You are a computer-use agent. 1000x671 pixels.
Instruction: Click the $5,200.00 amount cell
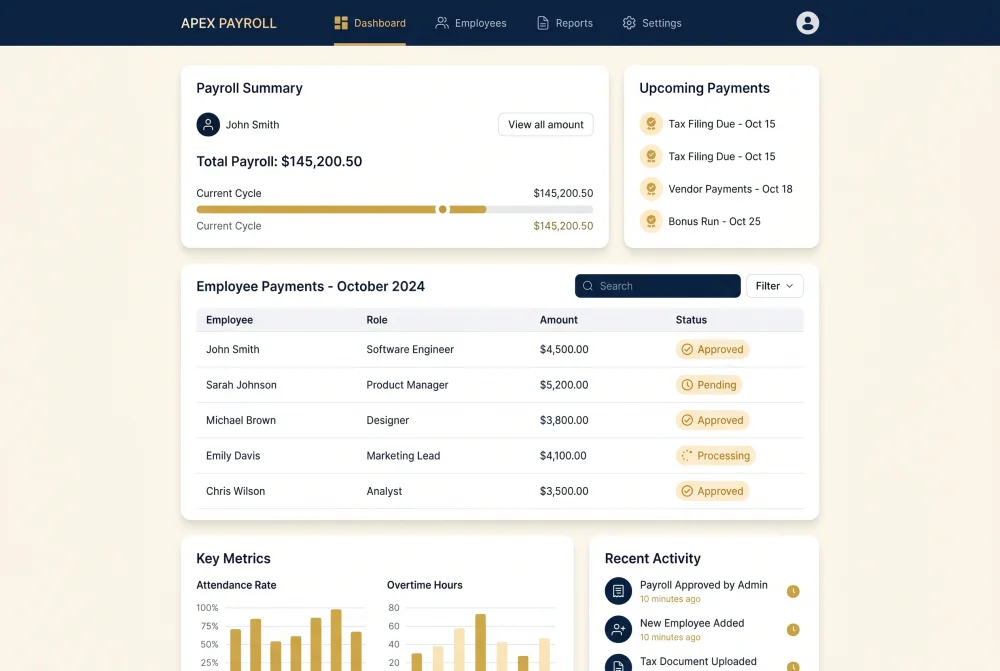coord(564,385)
